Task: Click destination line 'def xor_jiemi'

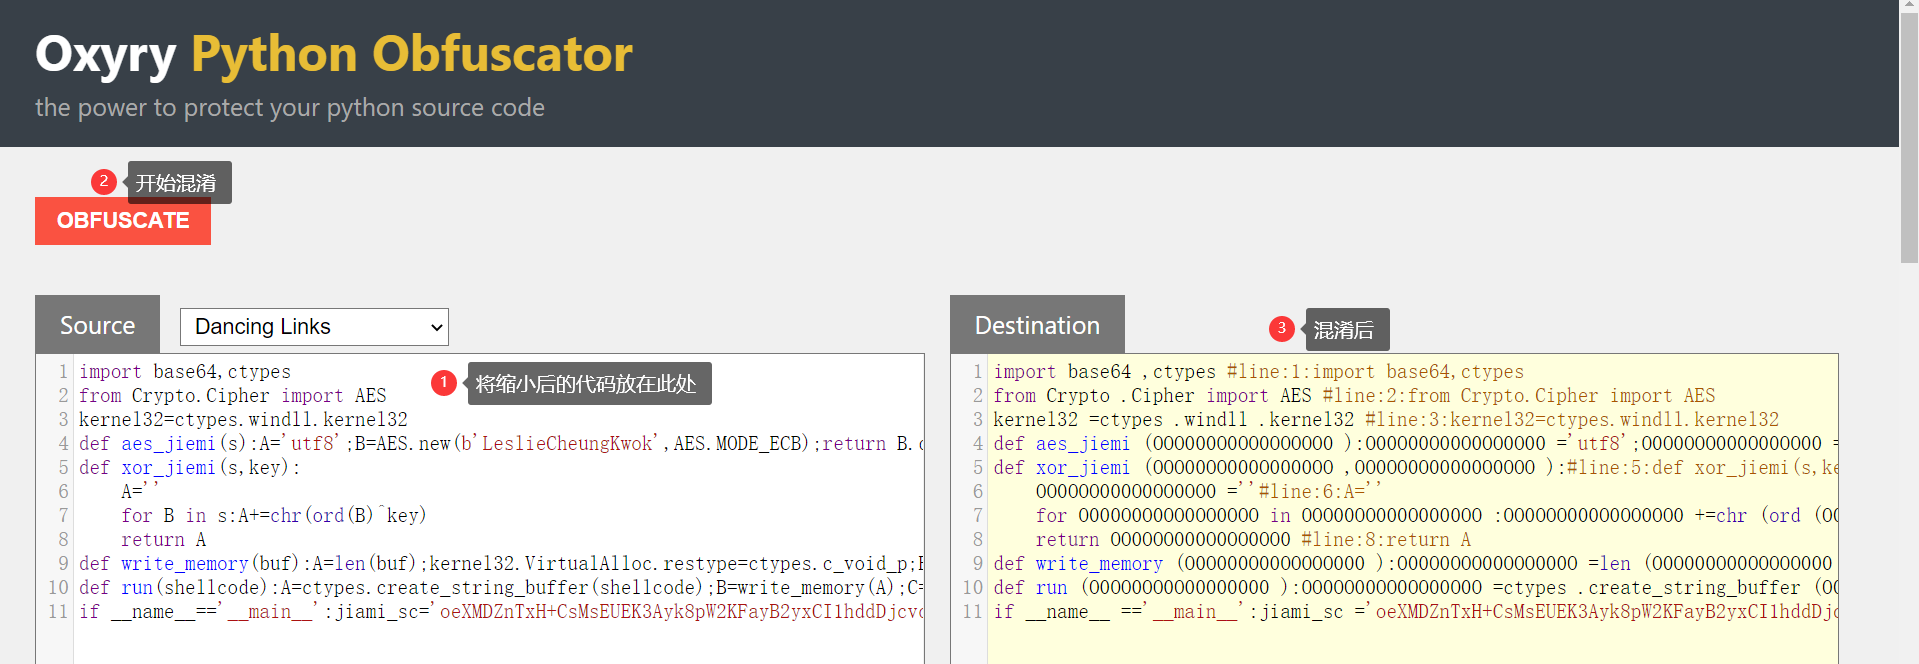Action: (1415, 468)
